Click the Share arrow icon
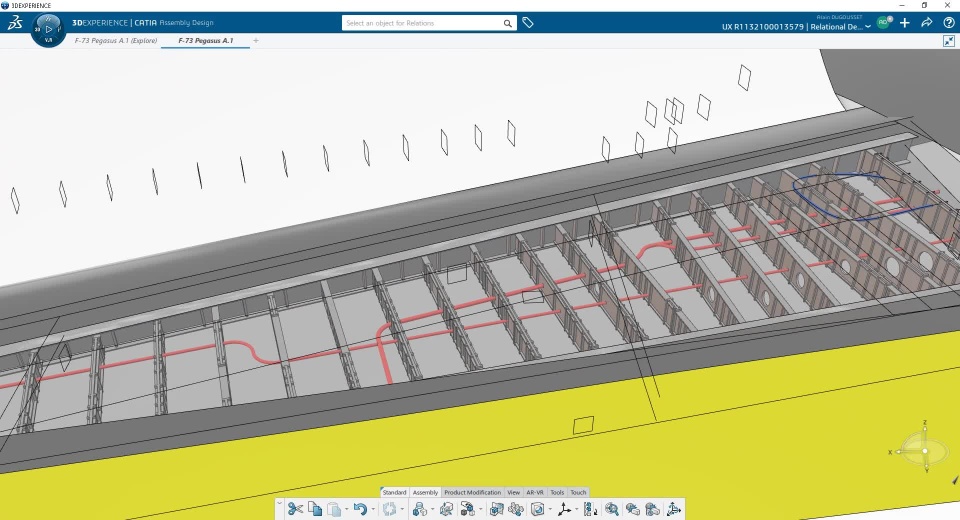960x520 pixels. pyautogui.click(x=926, y=23)
